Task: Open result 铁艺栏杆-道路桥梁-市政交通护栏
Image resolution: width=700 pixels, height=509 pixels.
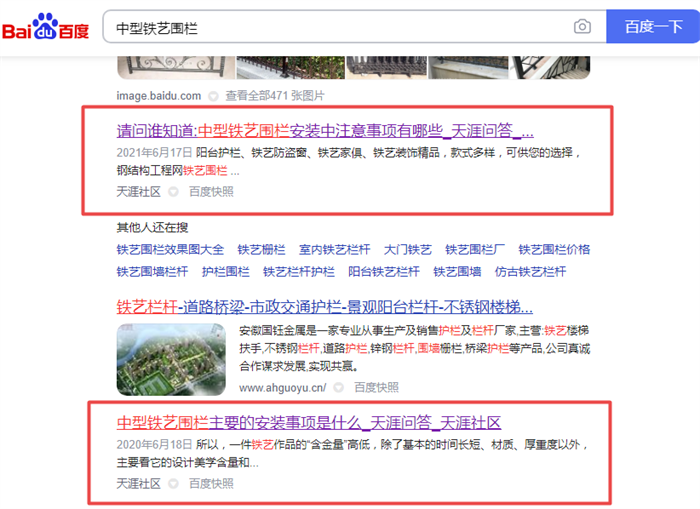Action: click(325, 307)
